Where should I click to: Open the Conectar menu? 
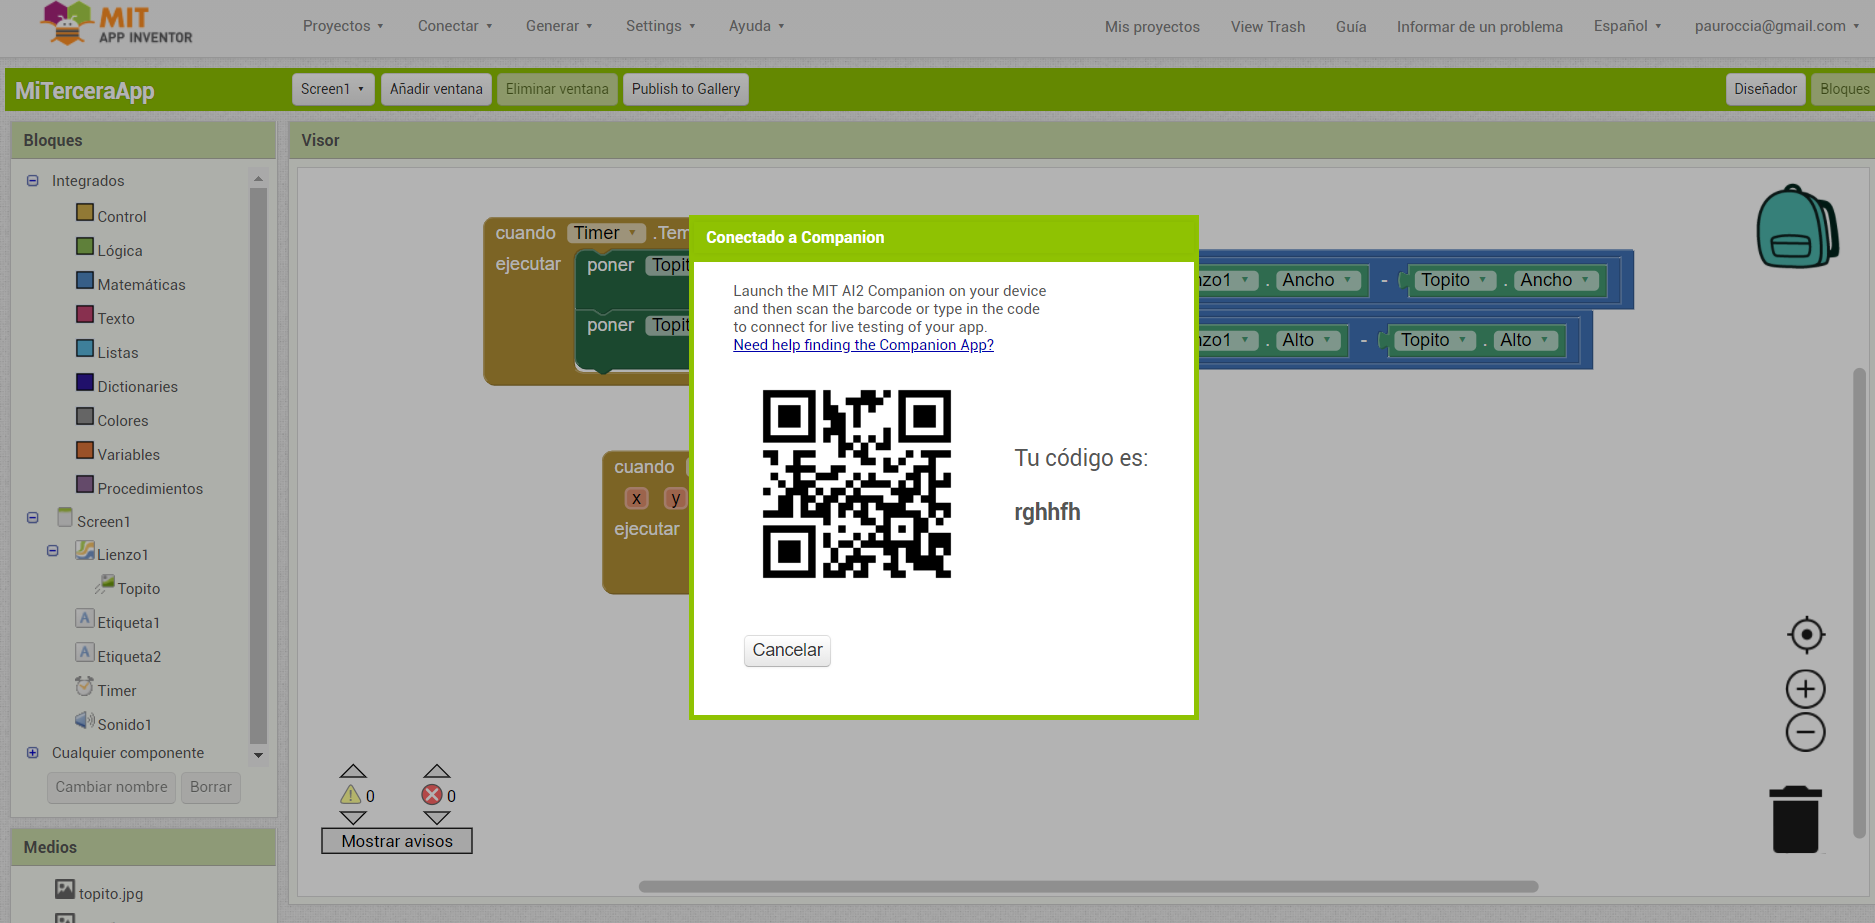point(455,26)
